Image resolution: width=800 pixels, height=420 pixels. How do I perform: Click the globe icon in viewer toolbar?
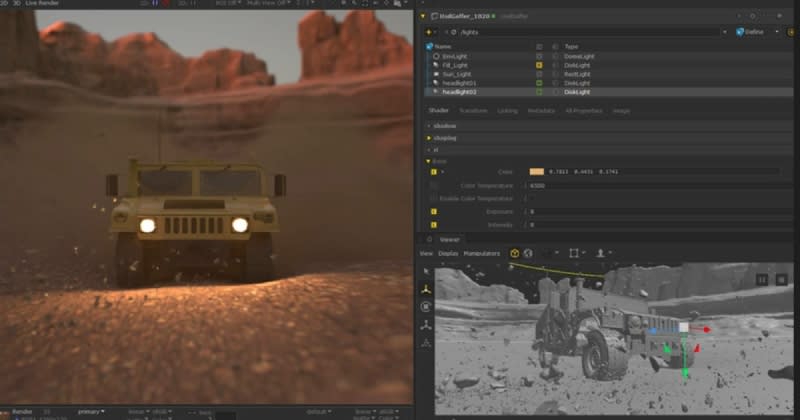[x=528, y=253]
